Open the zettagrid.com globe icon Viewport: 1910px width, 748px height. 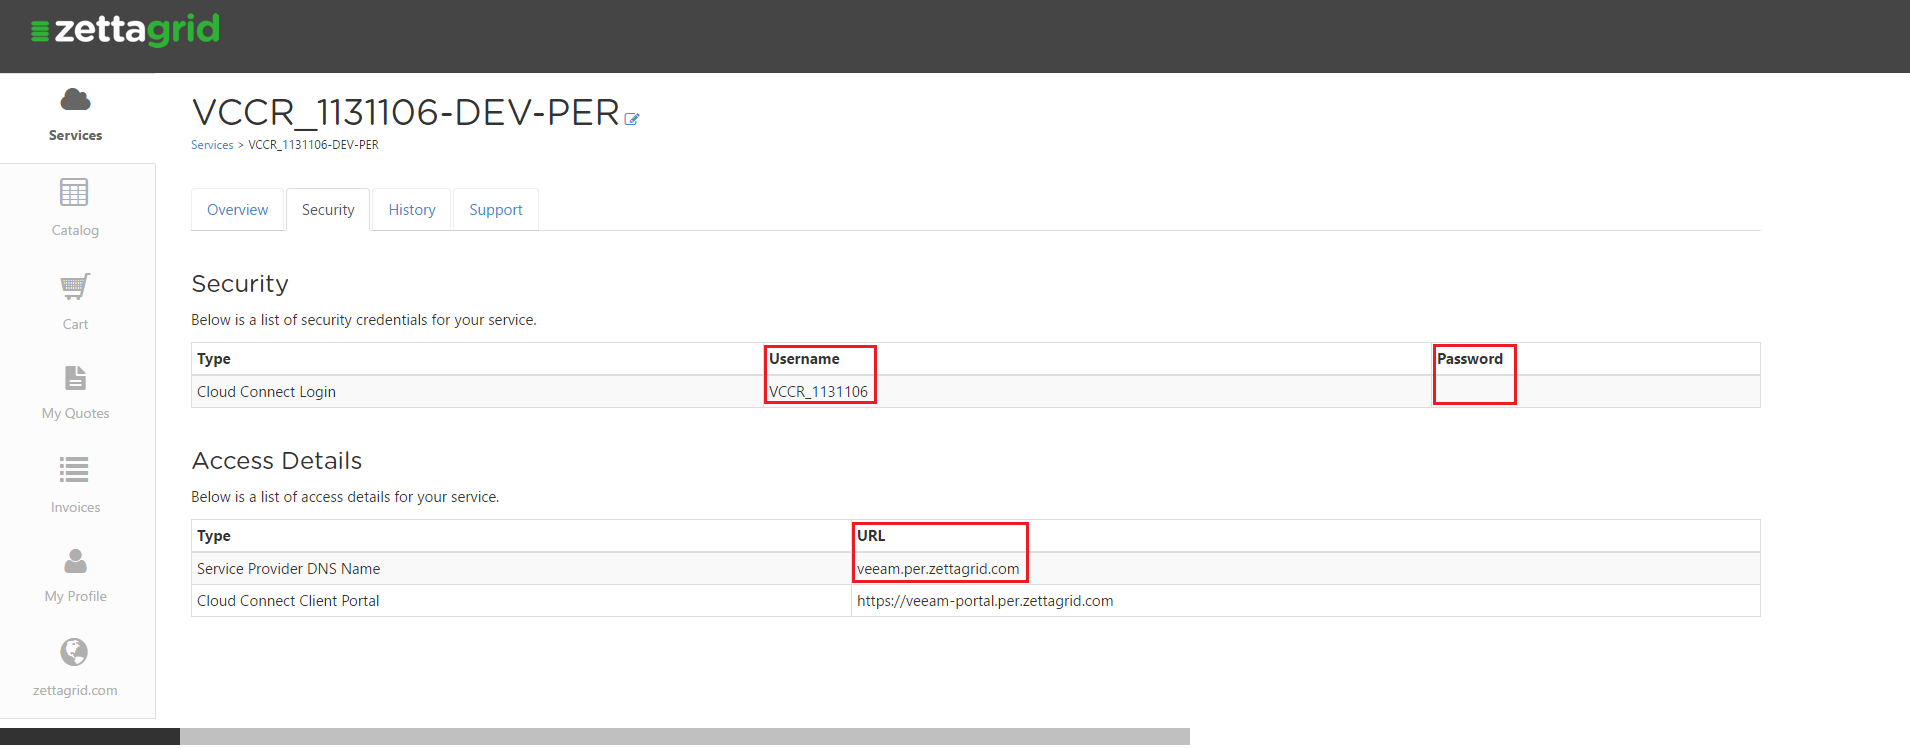coord(74,652)
